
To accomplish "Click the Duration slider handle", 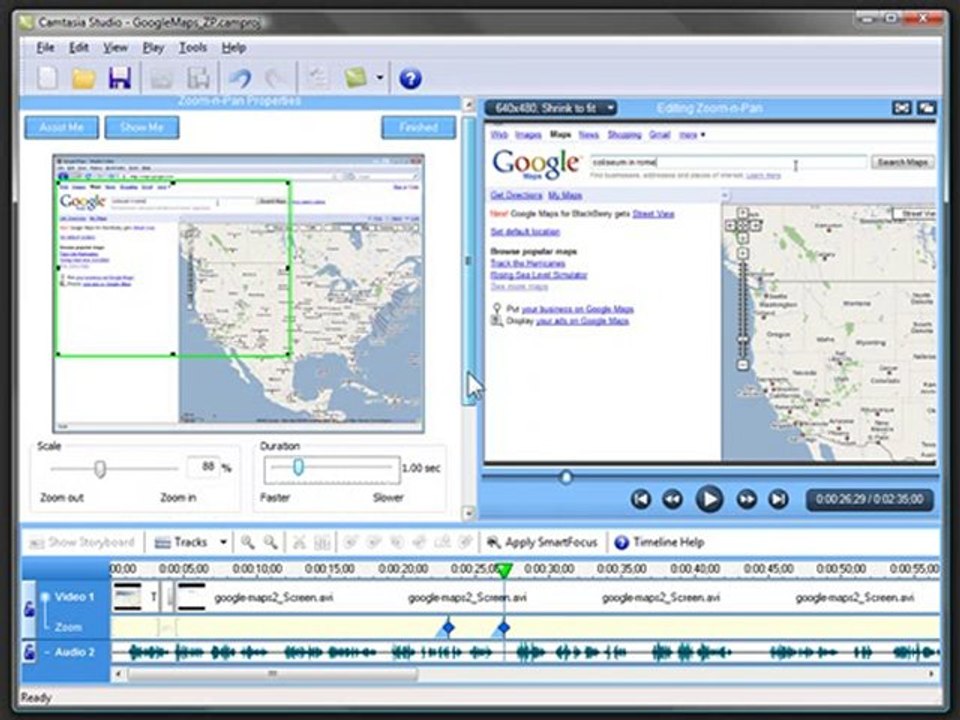I will 298,468.
